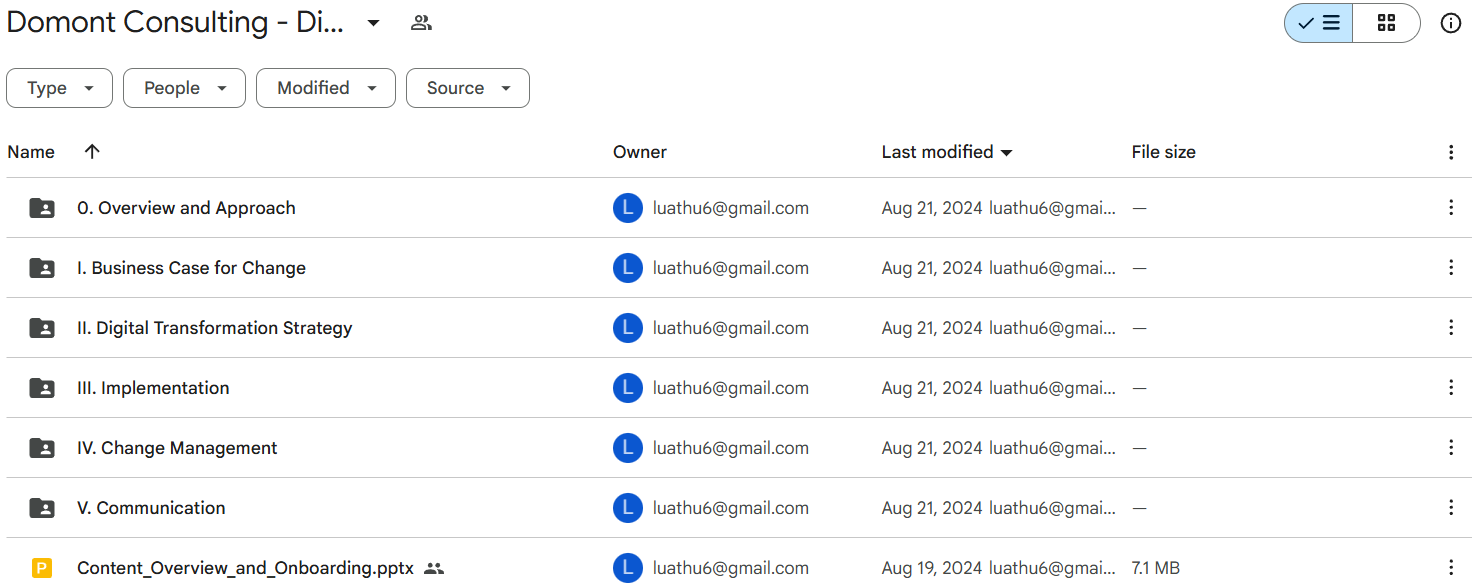Open the Modified filter chip

pos(325,88)
